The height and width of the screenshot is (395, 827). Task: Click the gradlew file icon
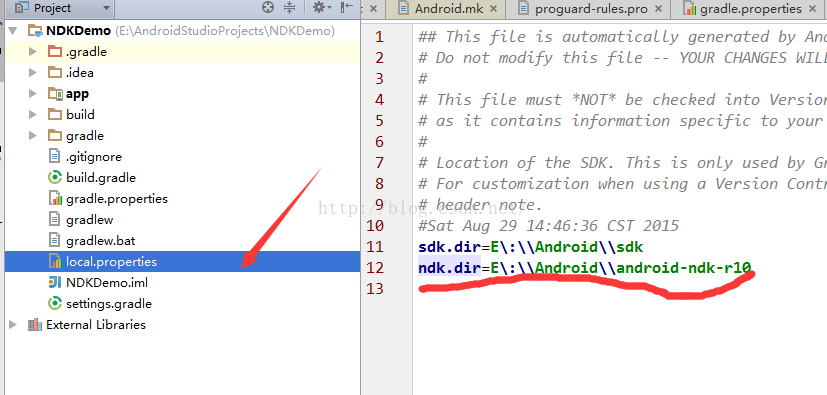point(54,219)
